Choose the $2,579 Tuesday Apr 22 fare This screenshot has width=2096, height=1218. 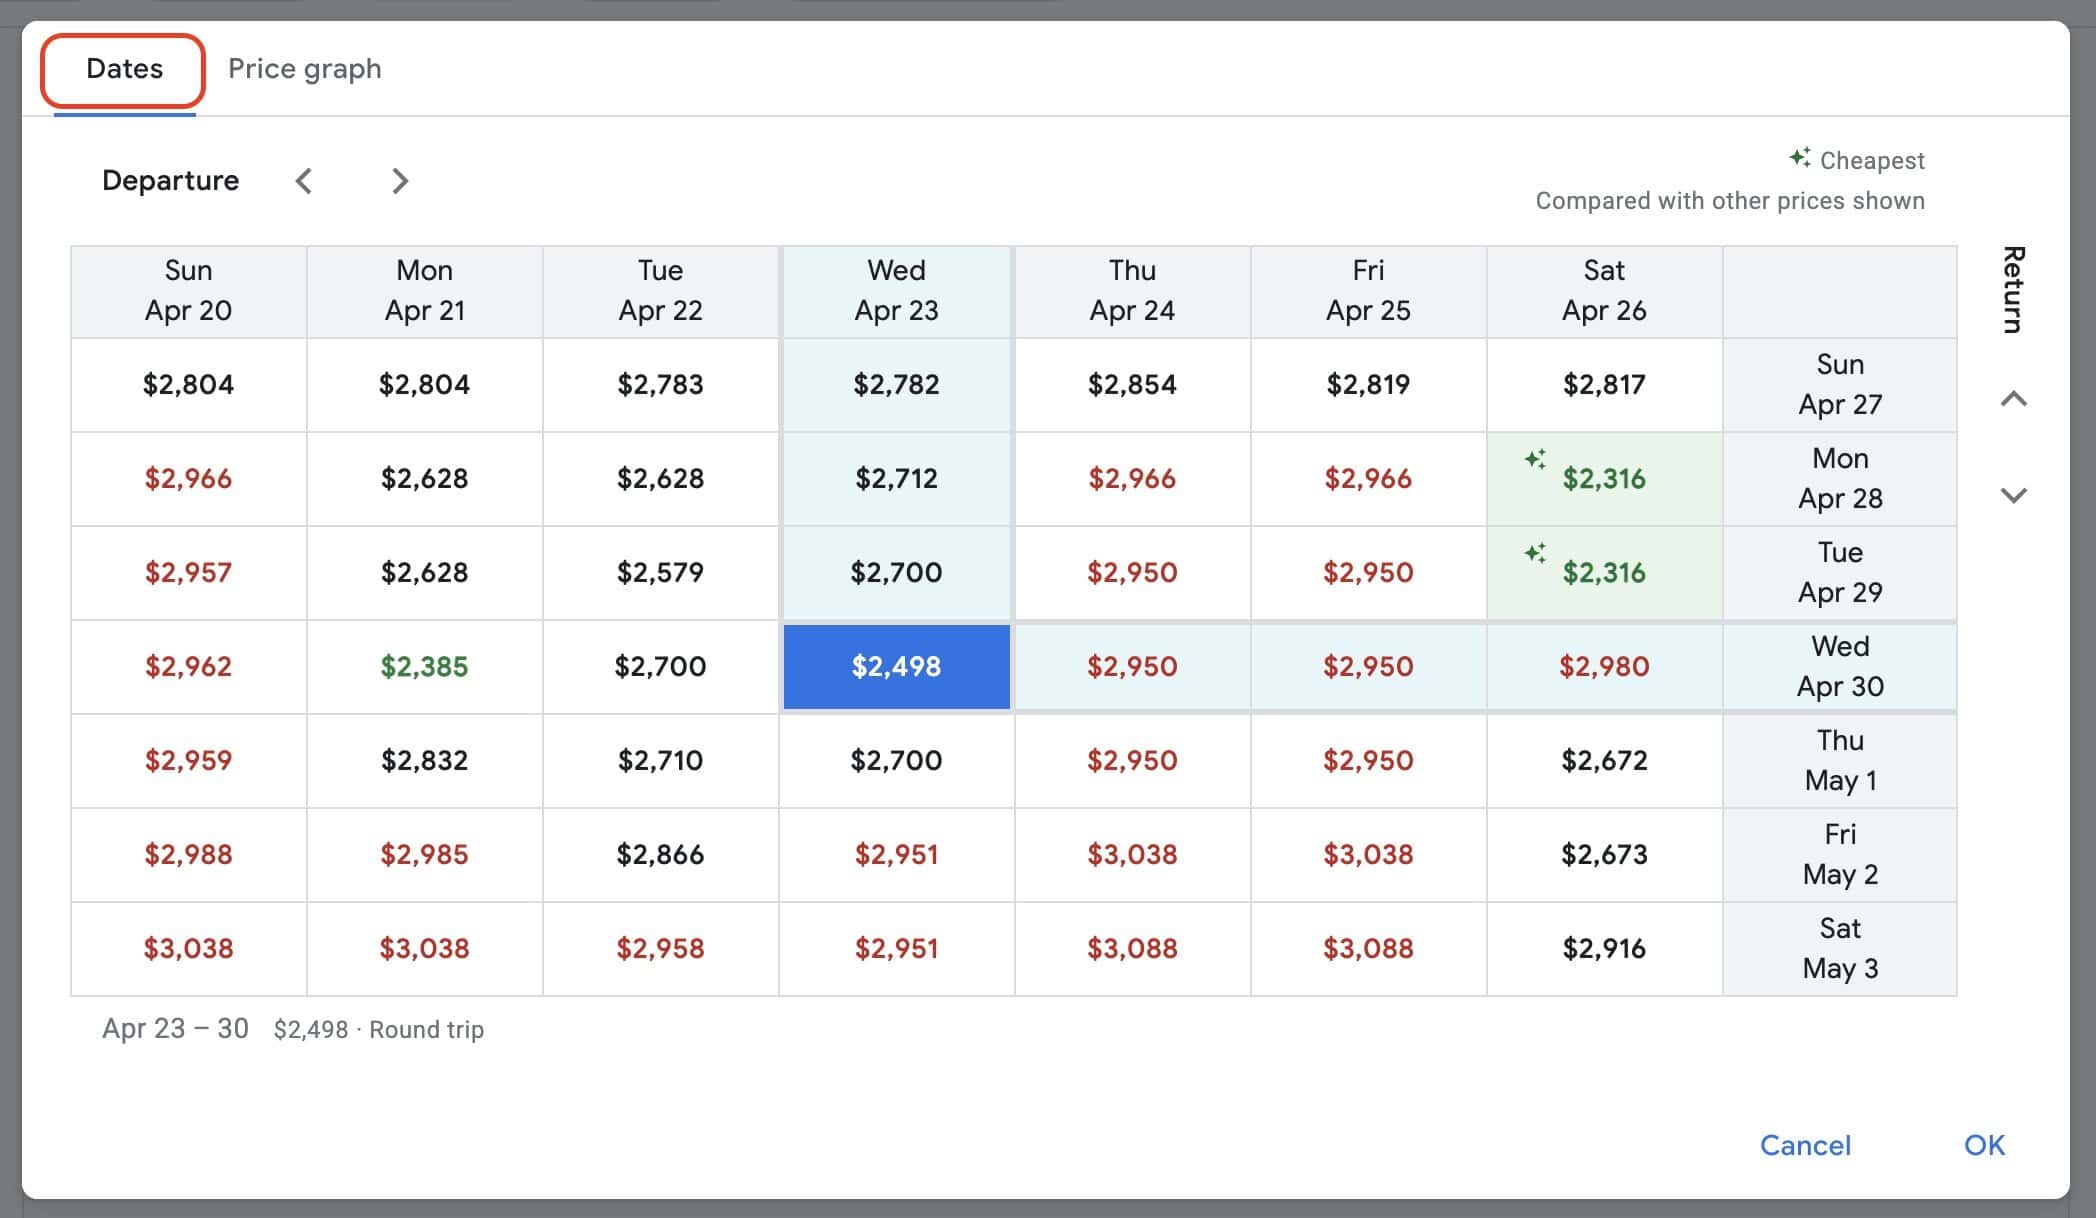(660, 573)
